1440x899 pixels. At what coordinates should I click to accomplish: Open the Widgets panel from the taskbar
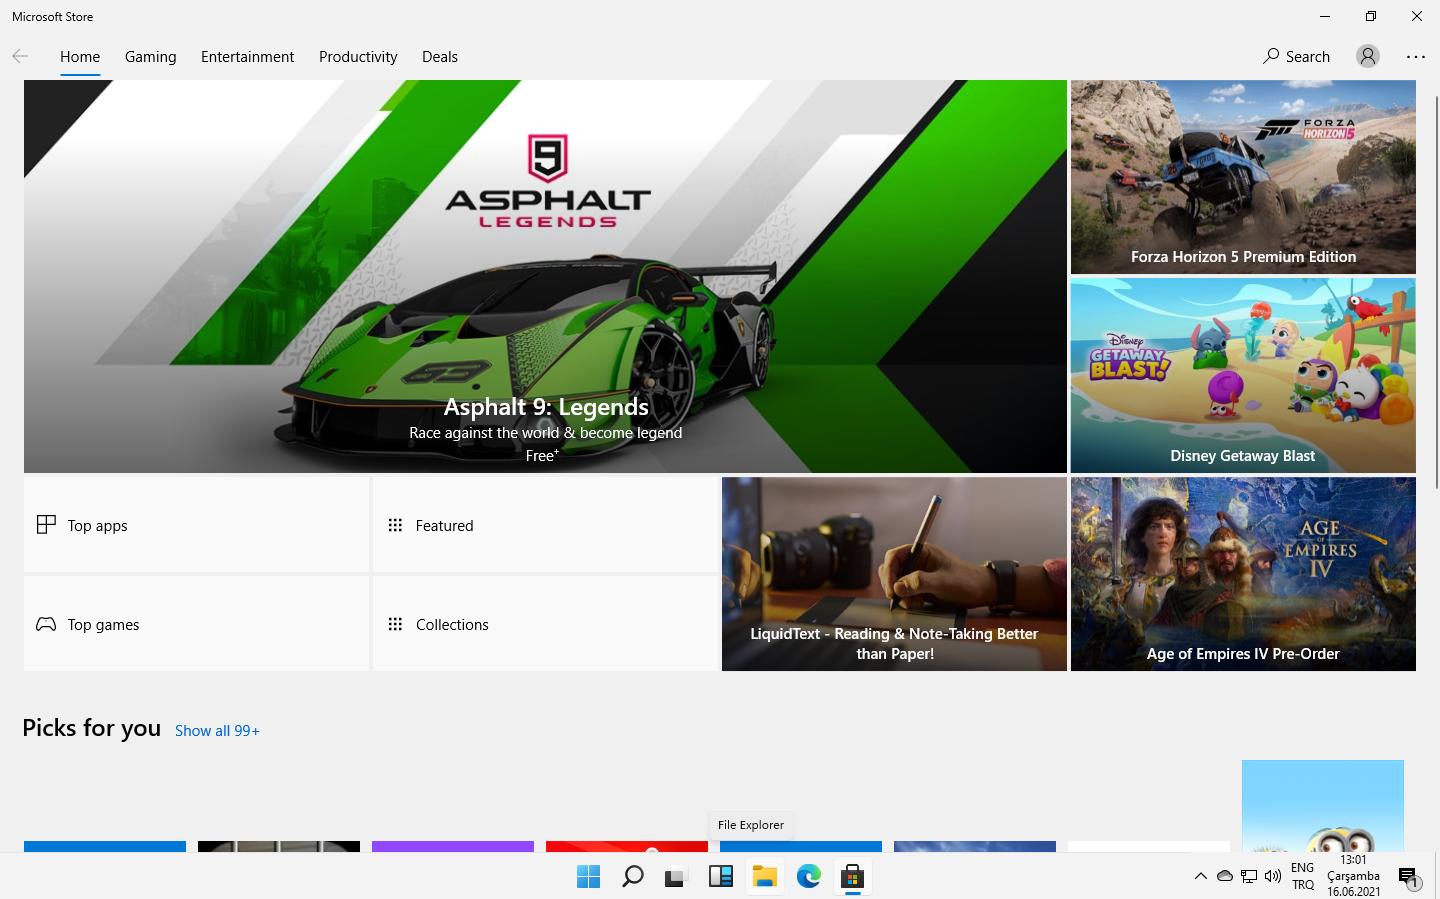(x=720, y=877)
